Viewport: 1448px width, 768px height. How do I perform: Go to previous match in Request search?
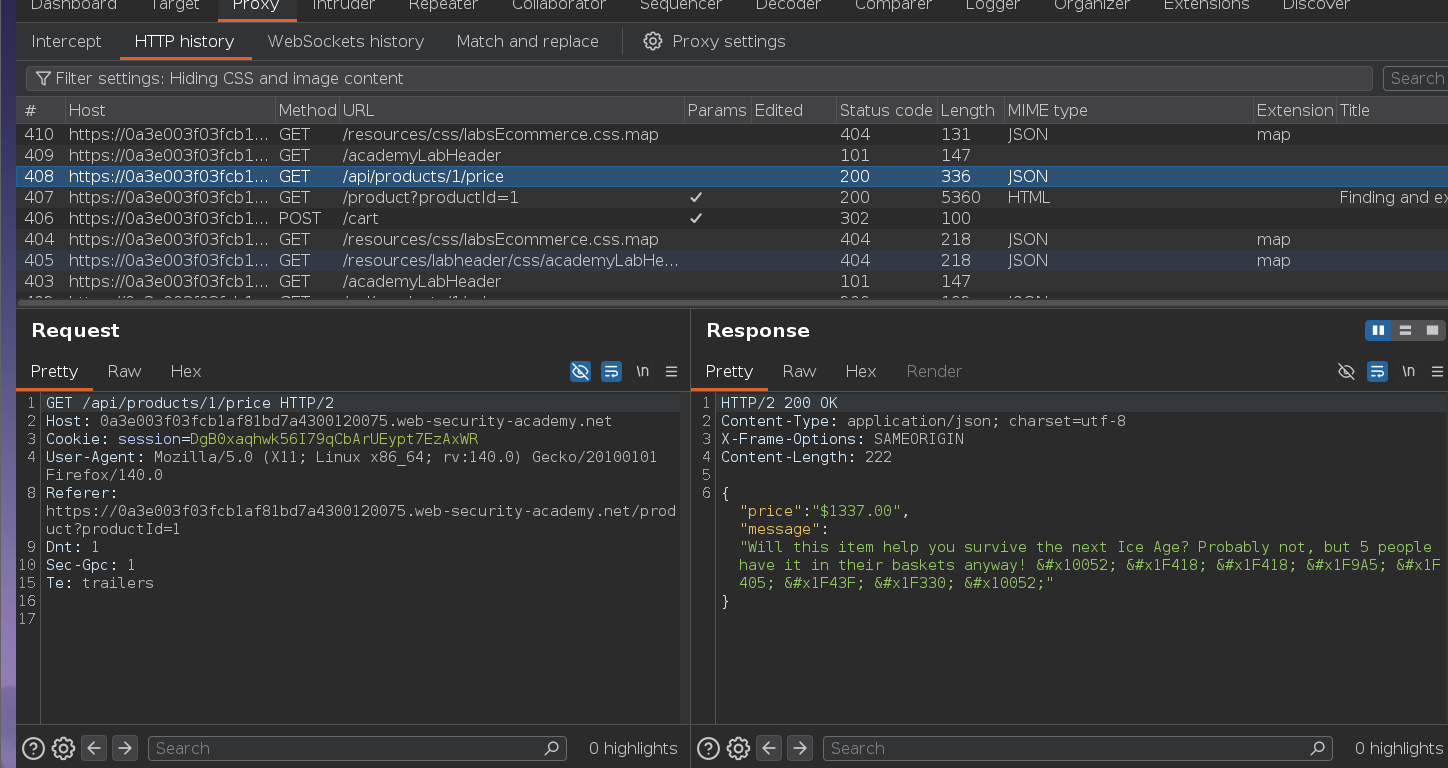pyautogui.click(x=94, y=748)
